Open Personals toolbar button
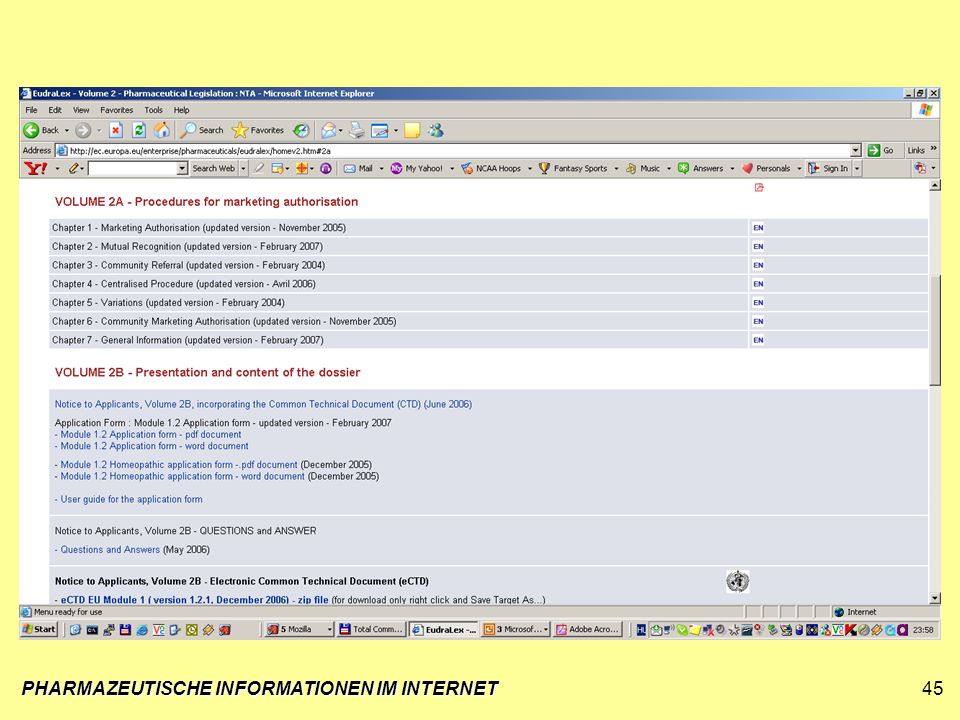960x720 pixels. pos(766,168)
